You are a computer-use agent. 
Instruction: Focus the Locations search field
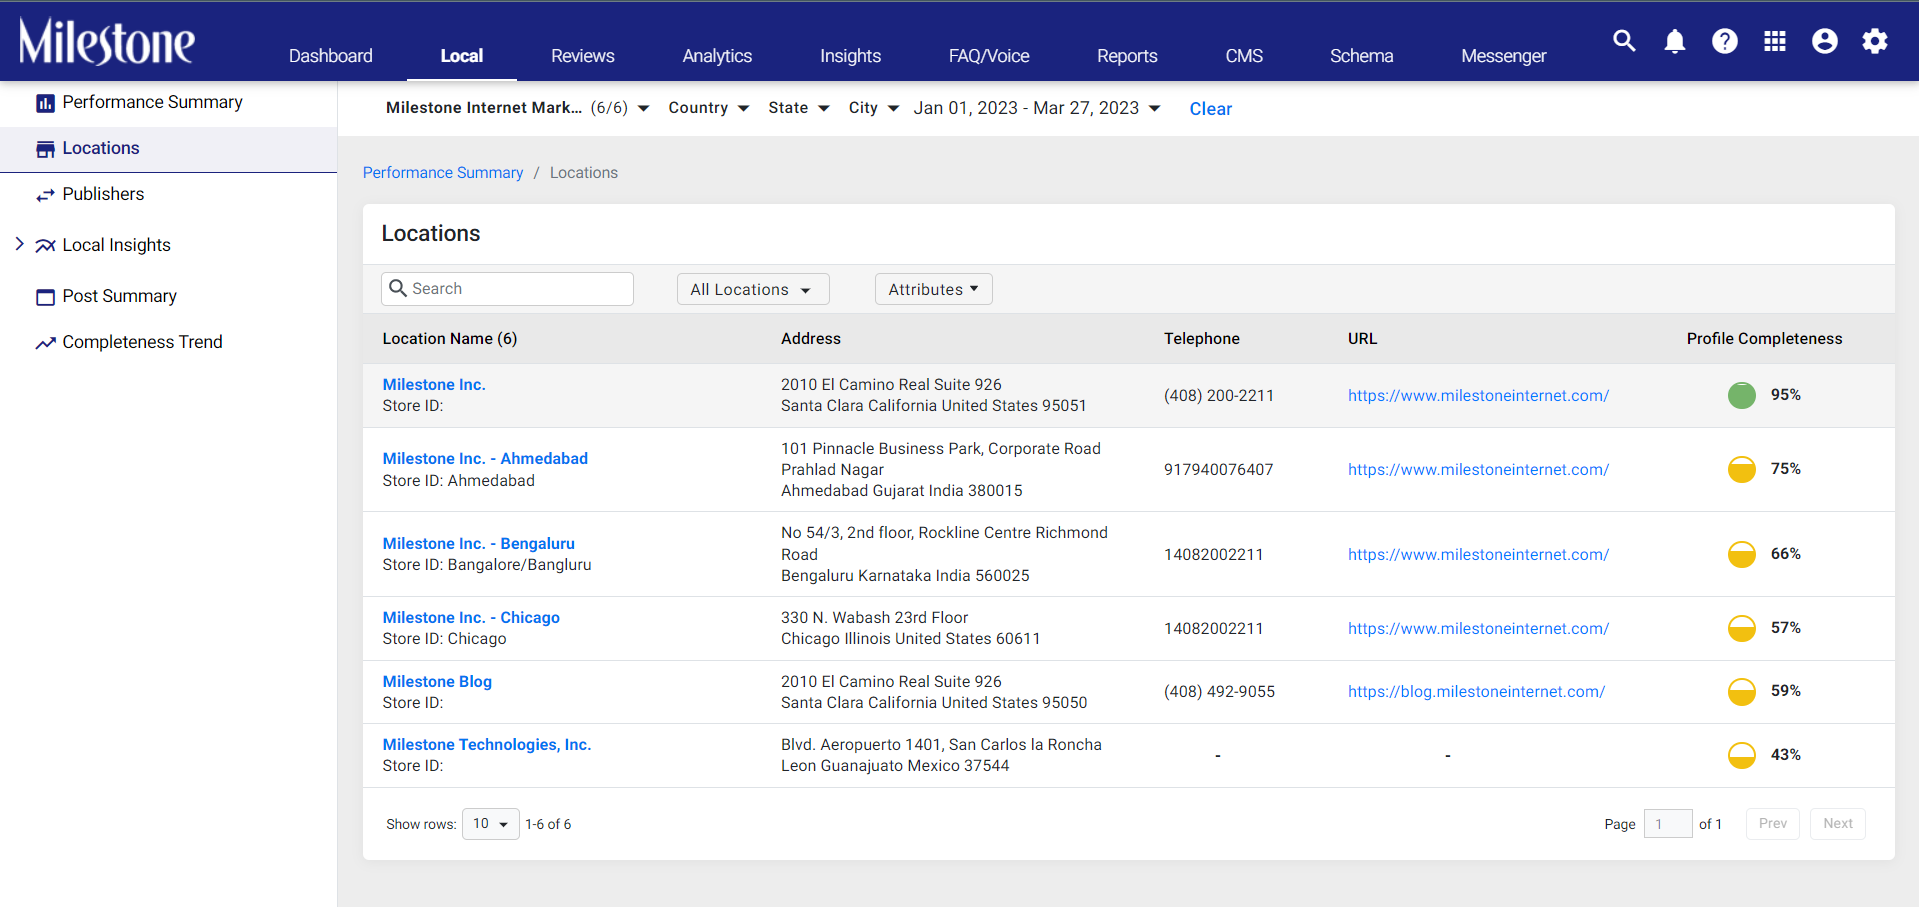coord(507,289)
